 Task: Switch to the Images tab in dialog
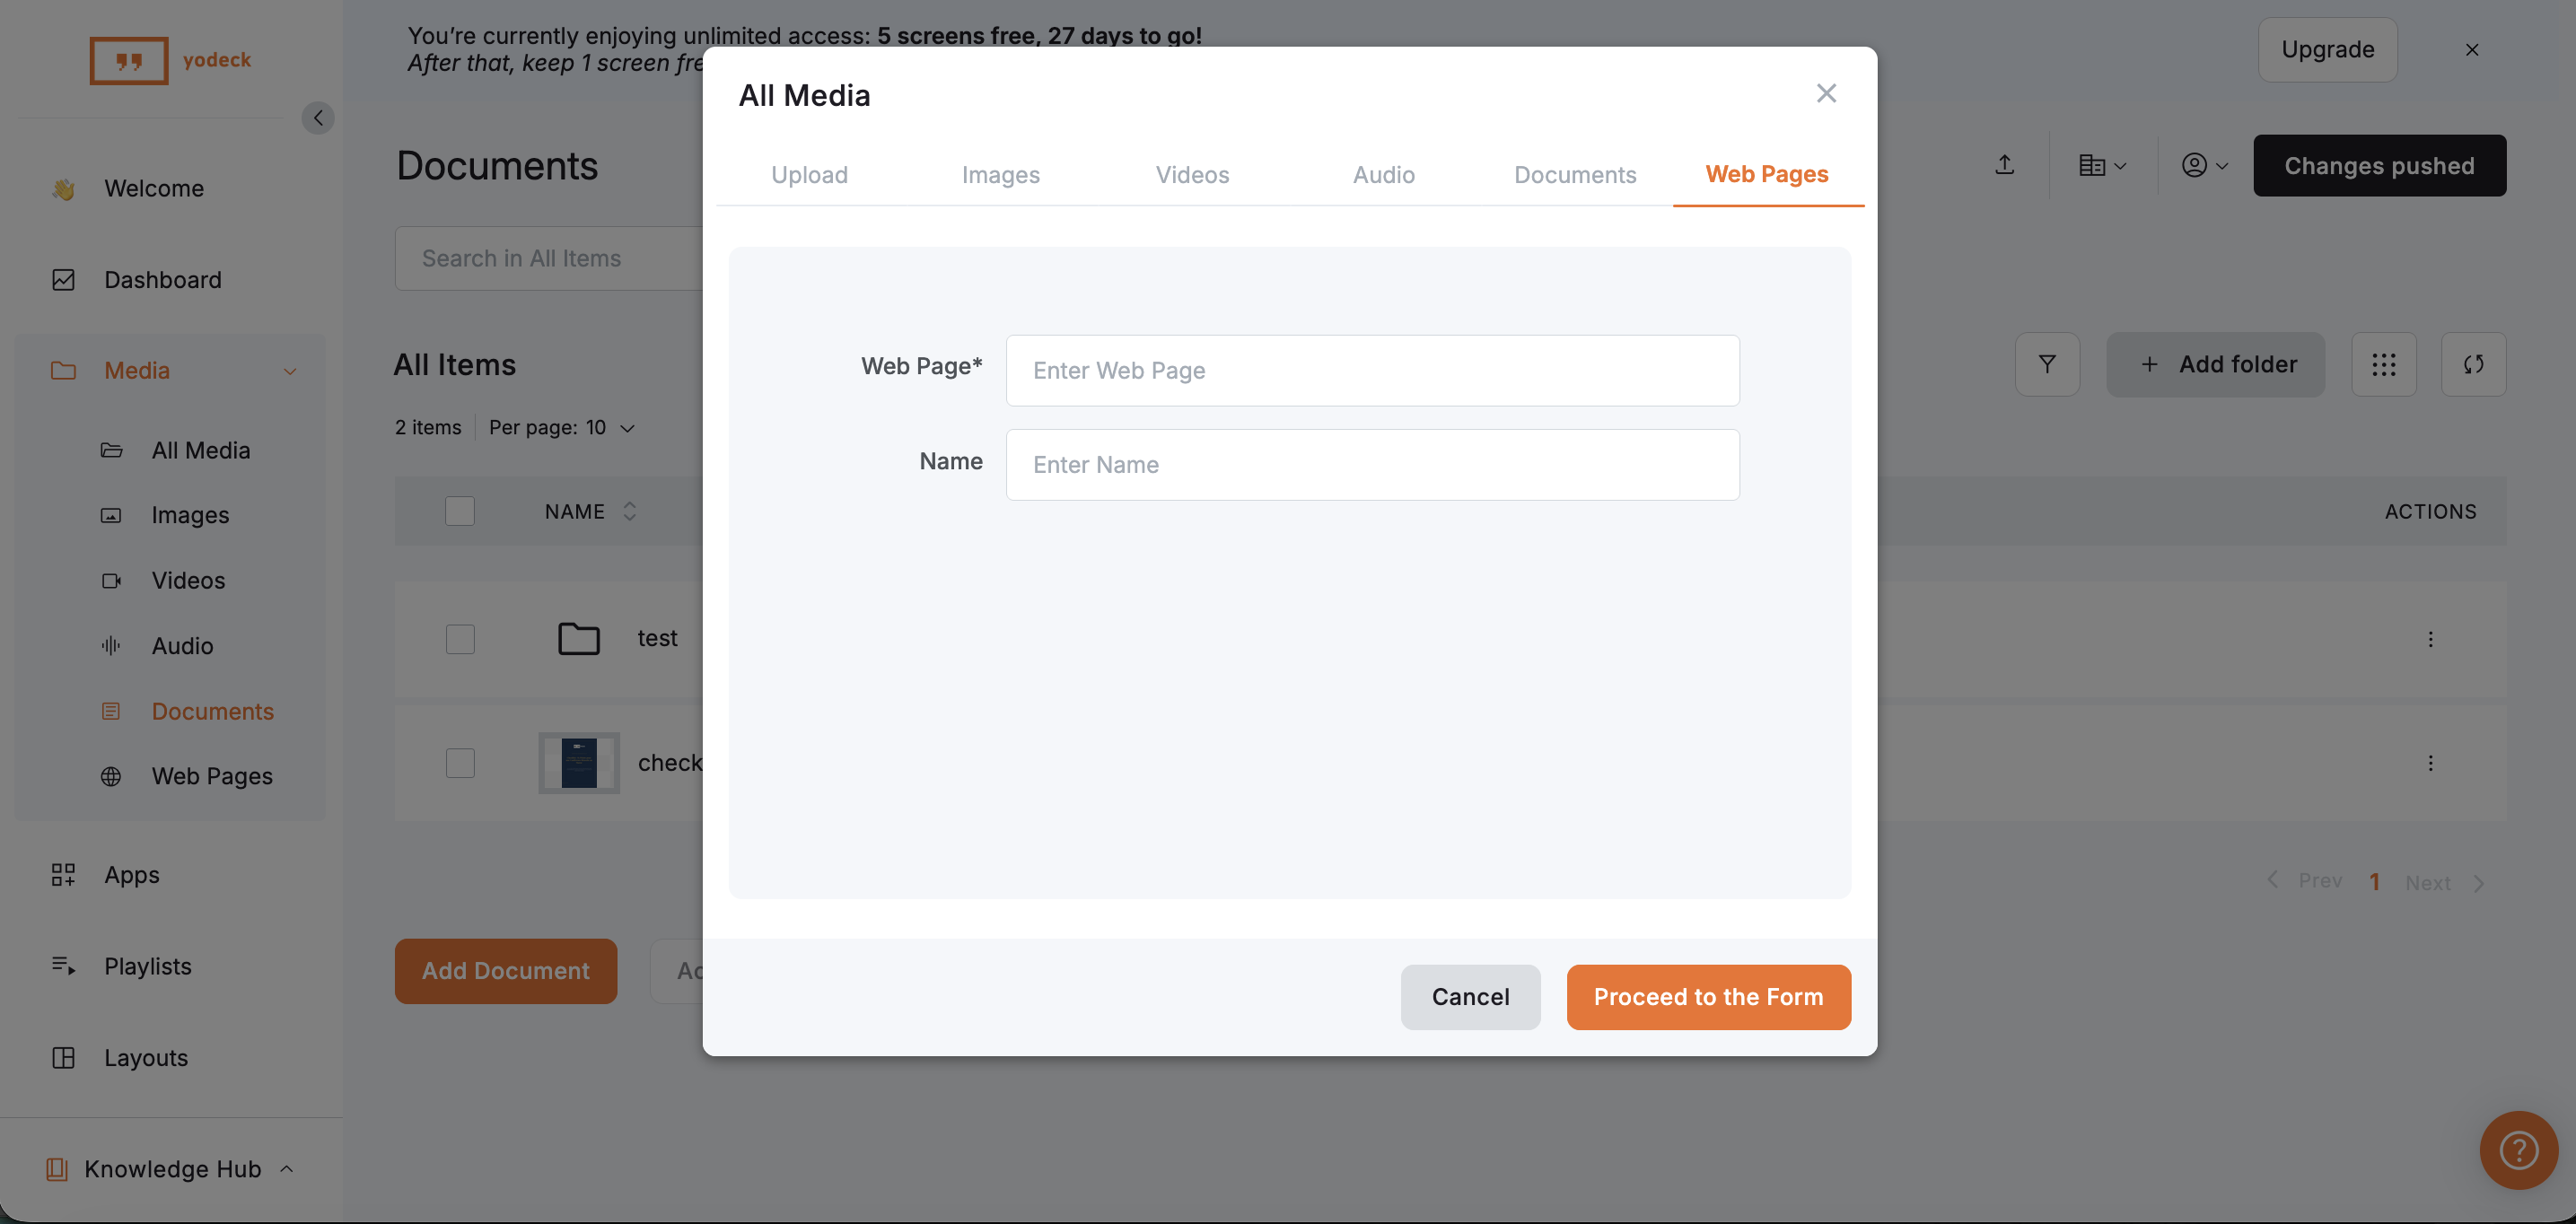click(1000, 175)
